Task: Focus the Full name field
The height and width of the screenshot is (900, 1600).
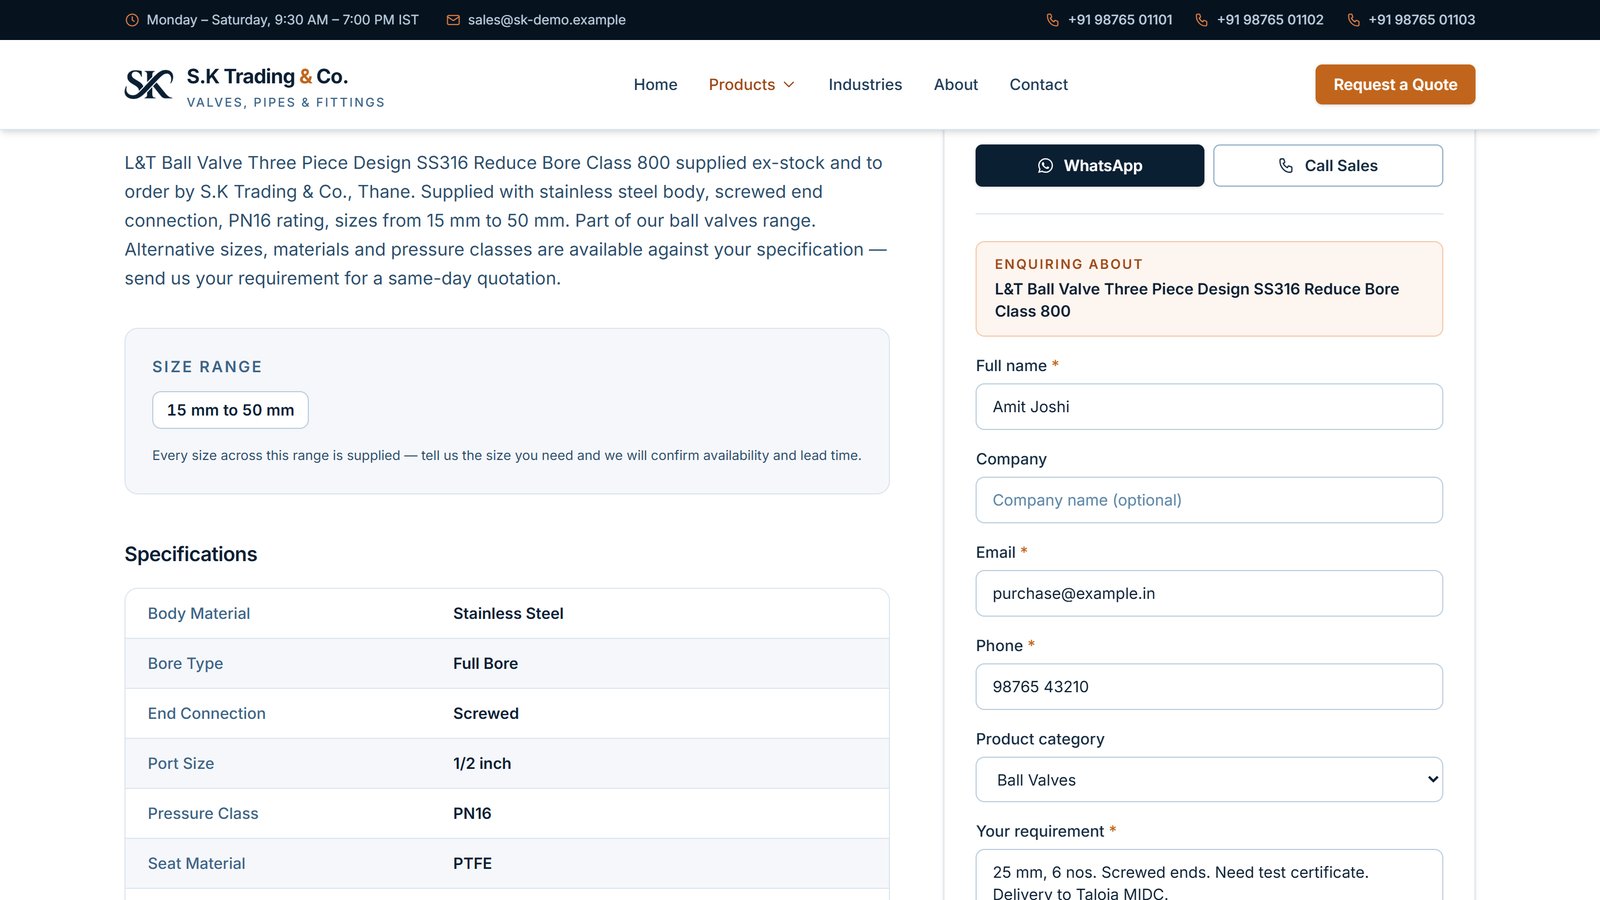Action: click(1209, 407)
